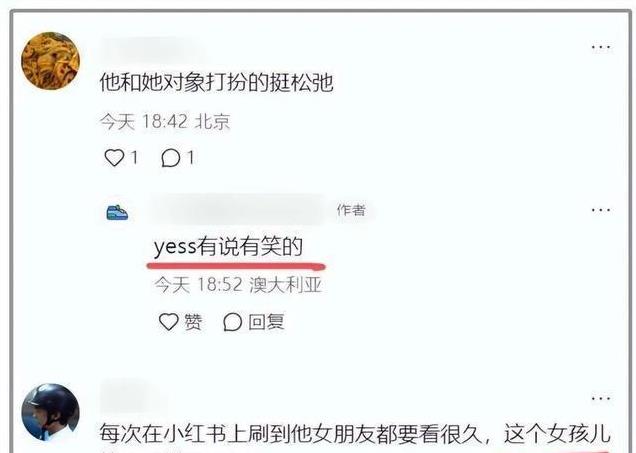
Task: Open the helmet avatar commenter profile
Action: pos(50,413)
